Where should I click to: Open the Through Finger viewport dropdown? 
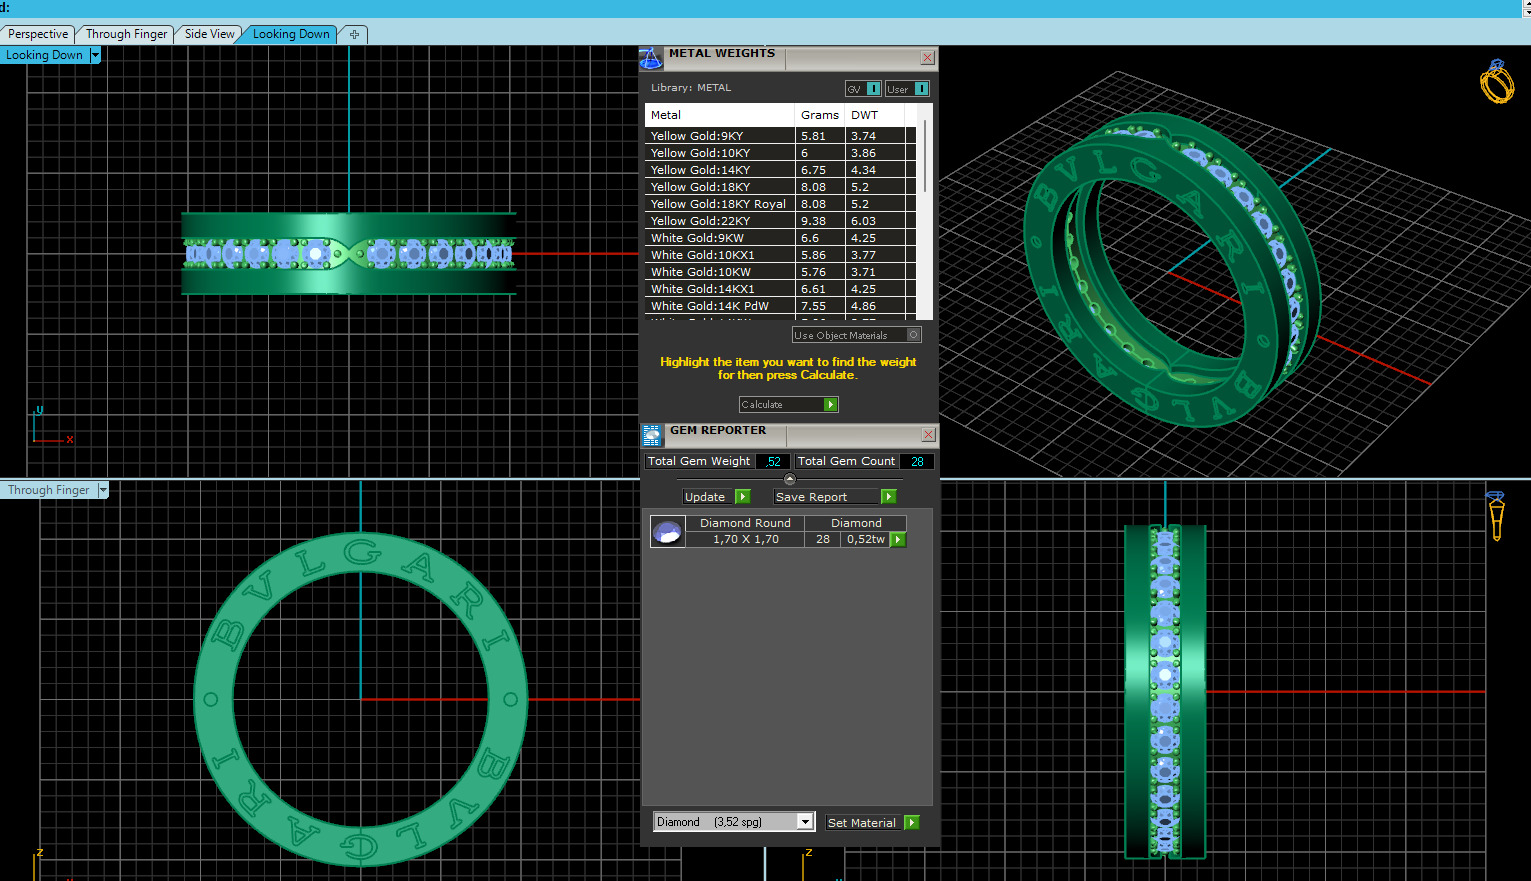(102, 490)
